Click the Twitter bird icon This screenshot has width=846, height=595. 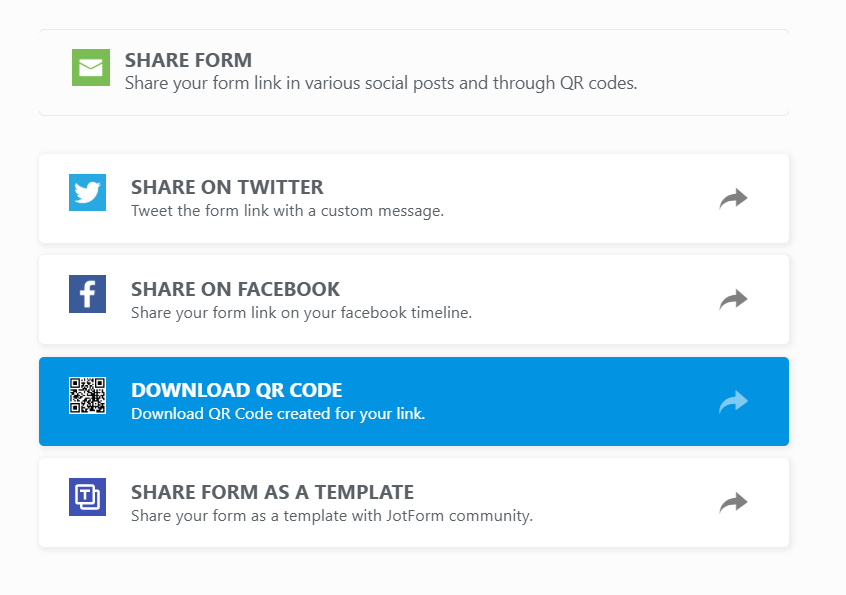[x=87, y=192]
